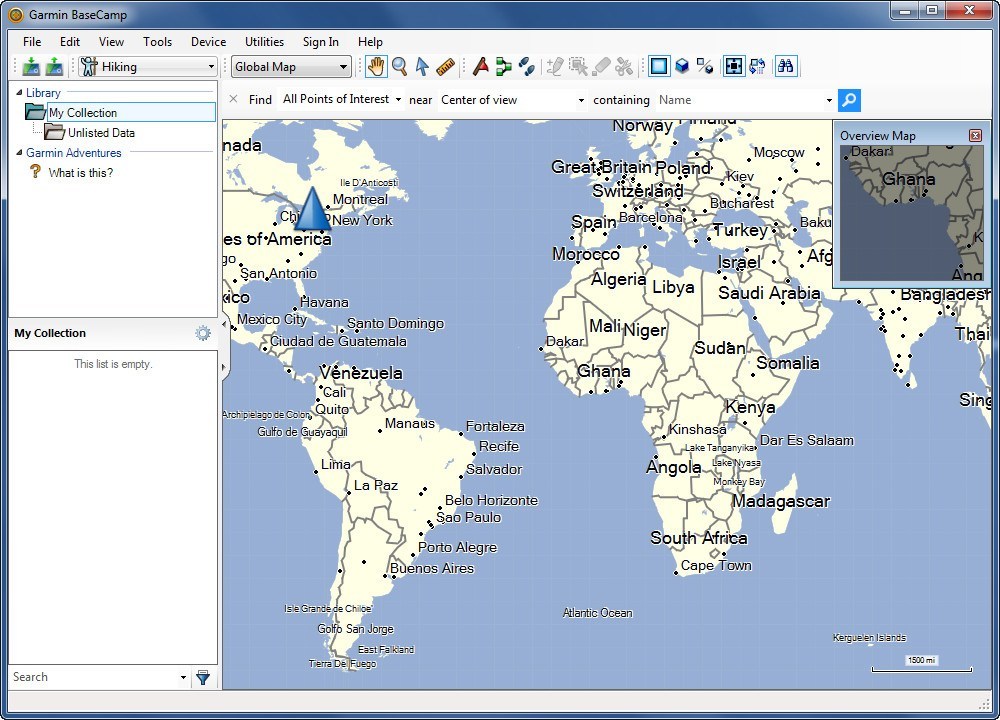Click the Cape Town map label
This screenshot has height=720, width=1000.
pos(716,566)
